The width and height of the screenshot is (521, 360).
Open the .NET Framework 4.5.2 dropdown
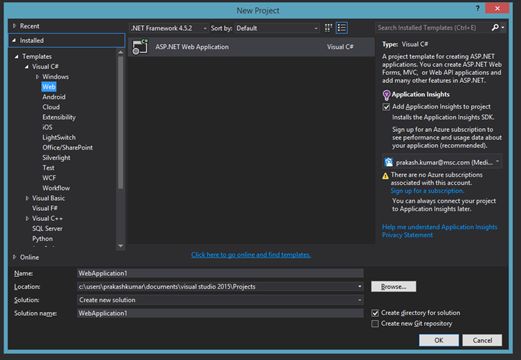point(168,28)
